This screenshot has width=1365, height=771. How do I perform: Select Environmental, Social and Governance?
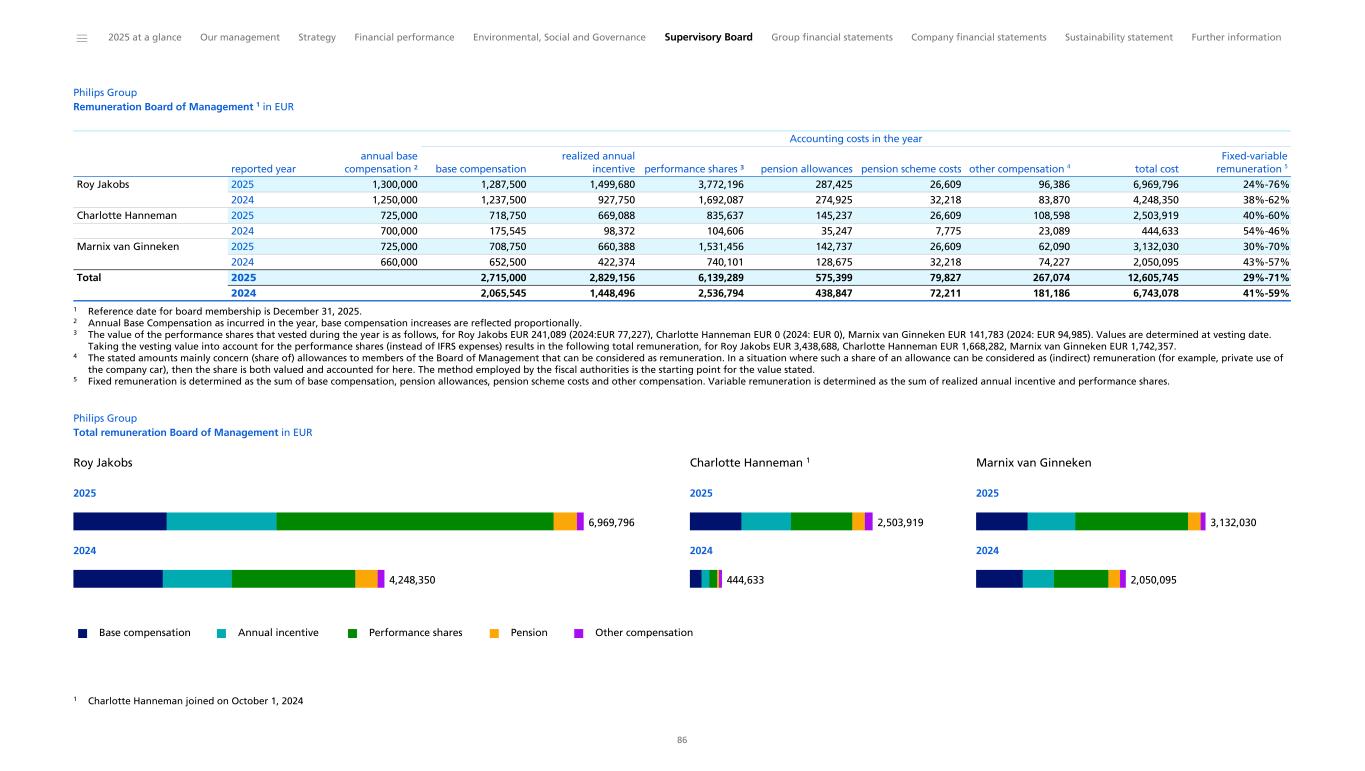[x=559, y=37]
